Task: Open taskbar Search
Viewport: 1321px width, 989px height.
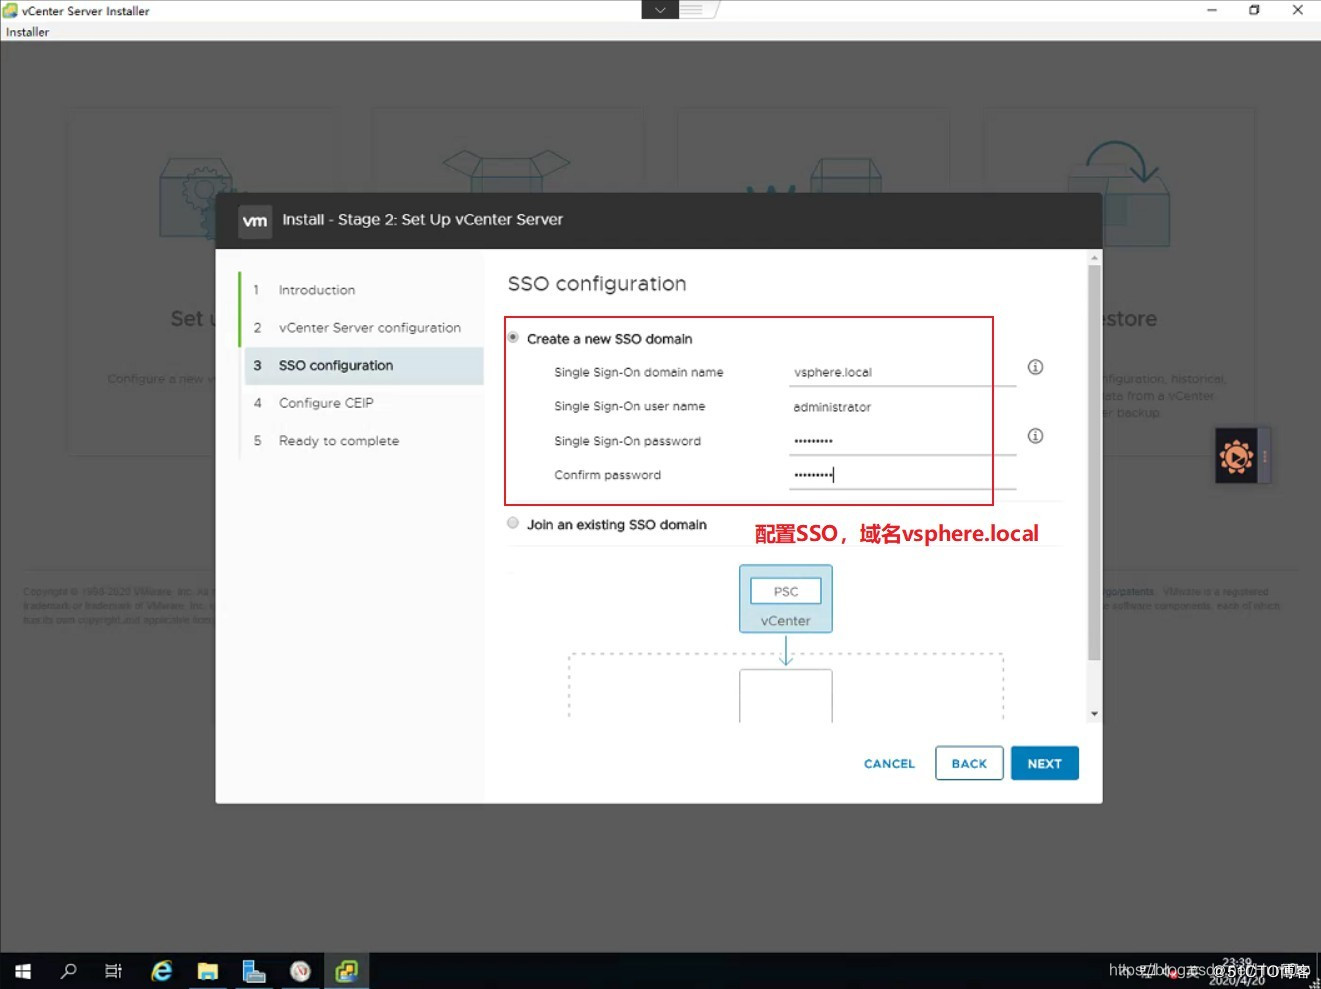Action: (68, 971)
